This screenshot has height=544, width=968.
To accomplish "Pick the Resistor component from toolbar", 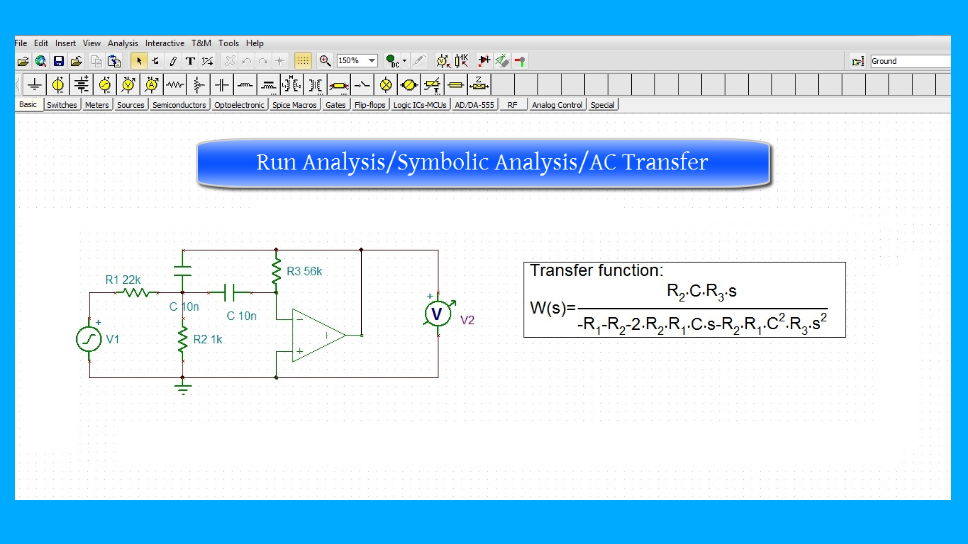I will pos(175,85).
